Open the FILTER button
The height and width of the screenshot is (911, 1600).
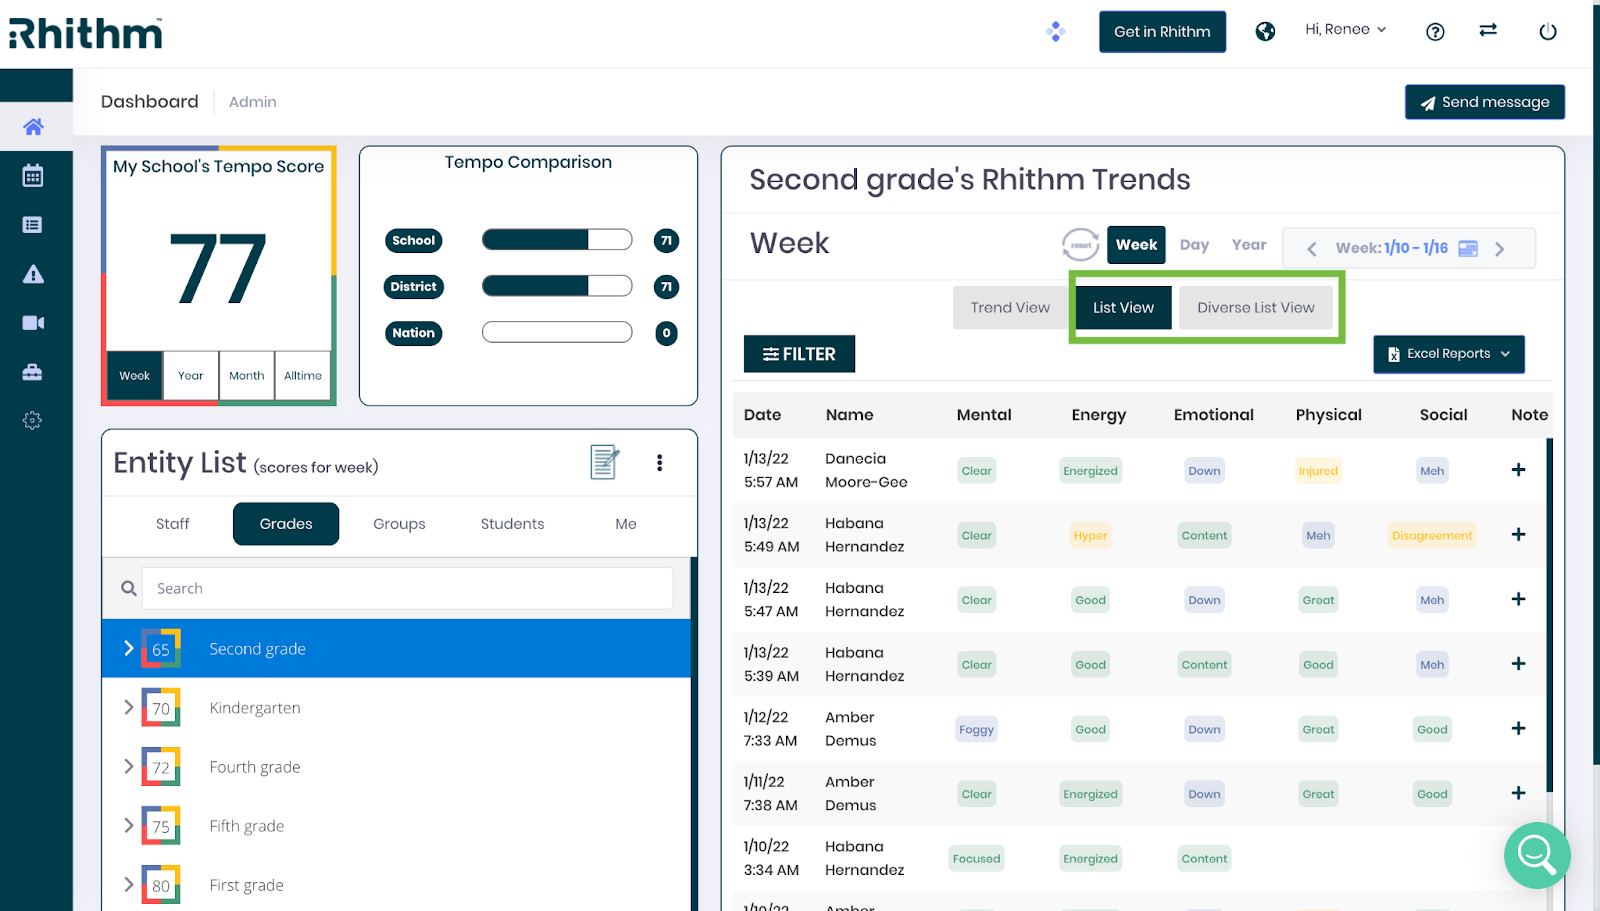click(x=799, y=354)
